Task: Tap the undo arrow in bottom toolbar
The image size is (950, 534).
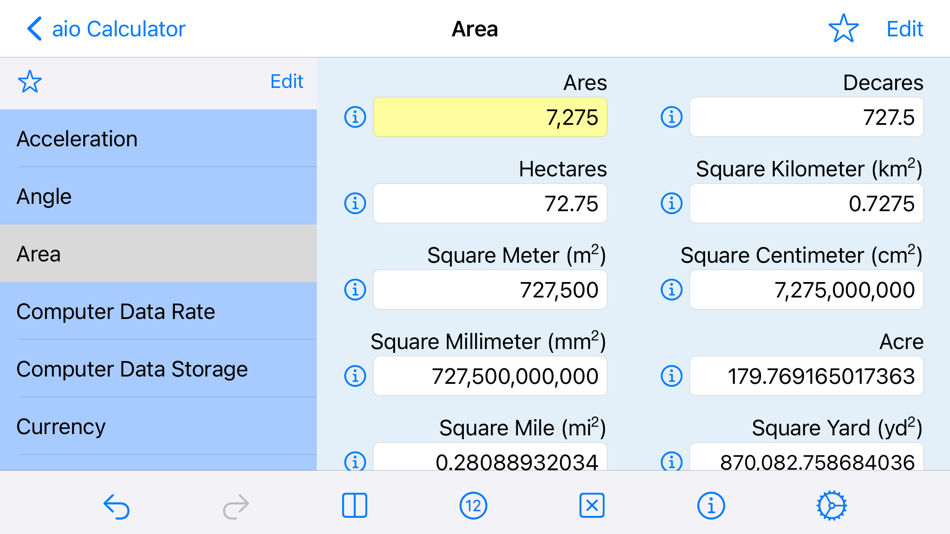Action: 116,506
